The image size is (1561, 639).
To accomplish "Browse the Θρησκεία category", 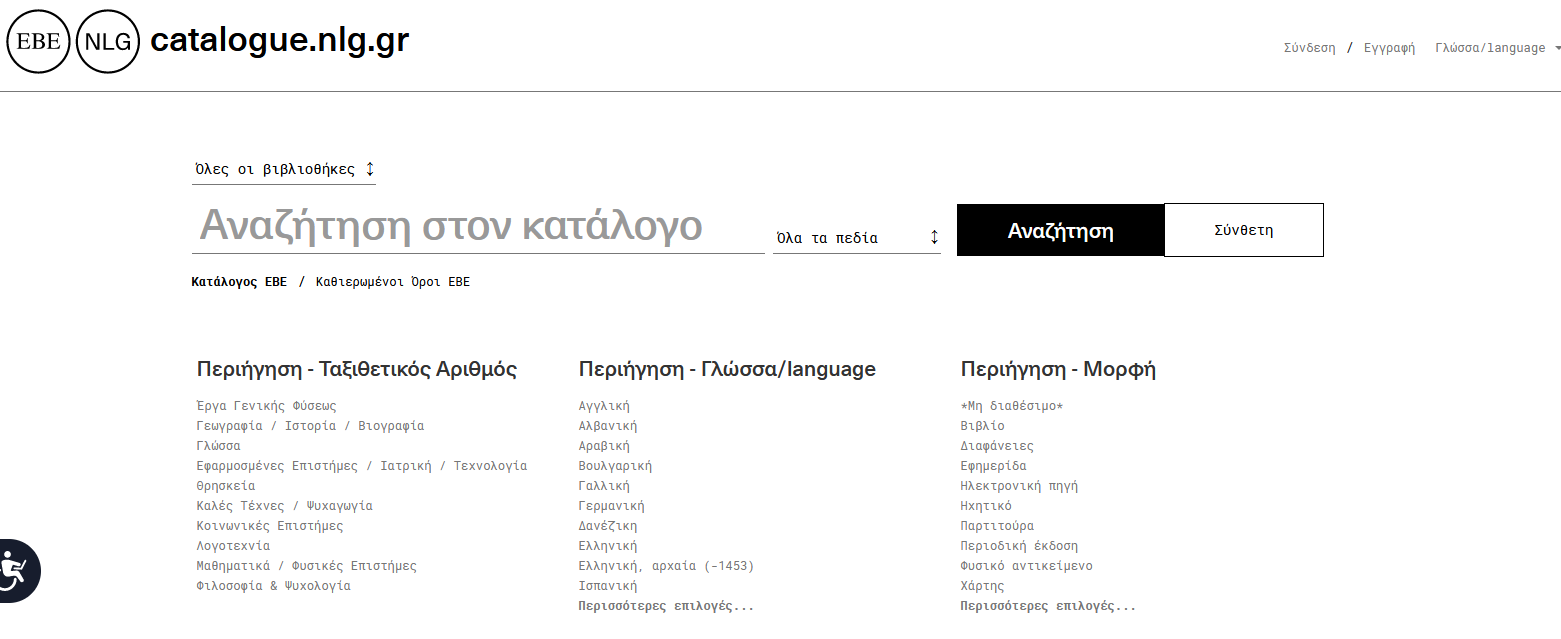I will pos(226,486).
